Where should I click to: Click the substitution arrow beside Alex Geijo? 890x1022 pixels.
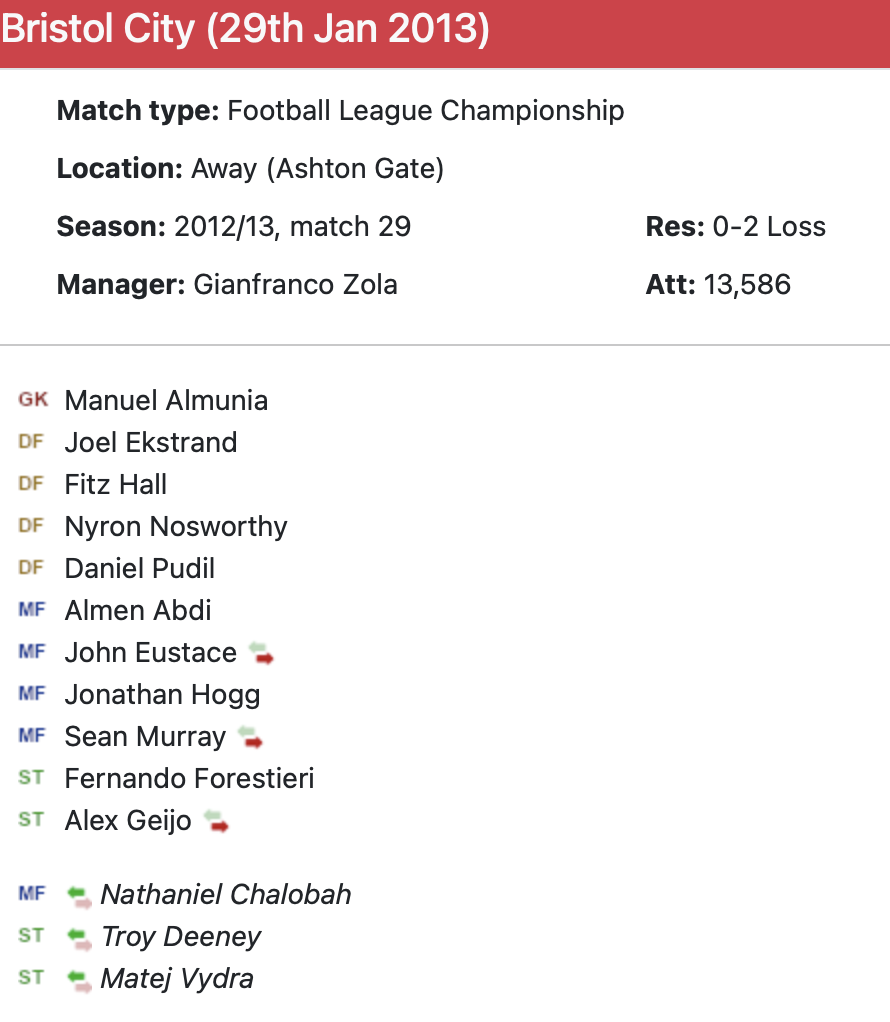(217, 822)
